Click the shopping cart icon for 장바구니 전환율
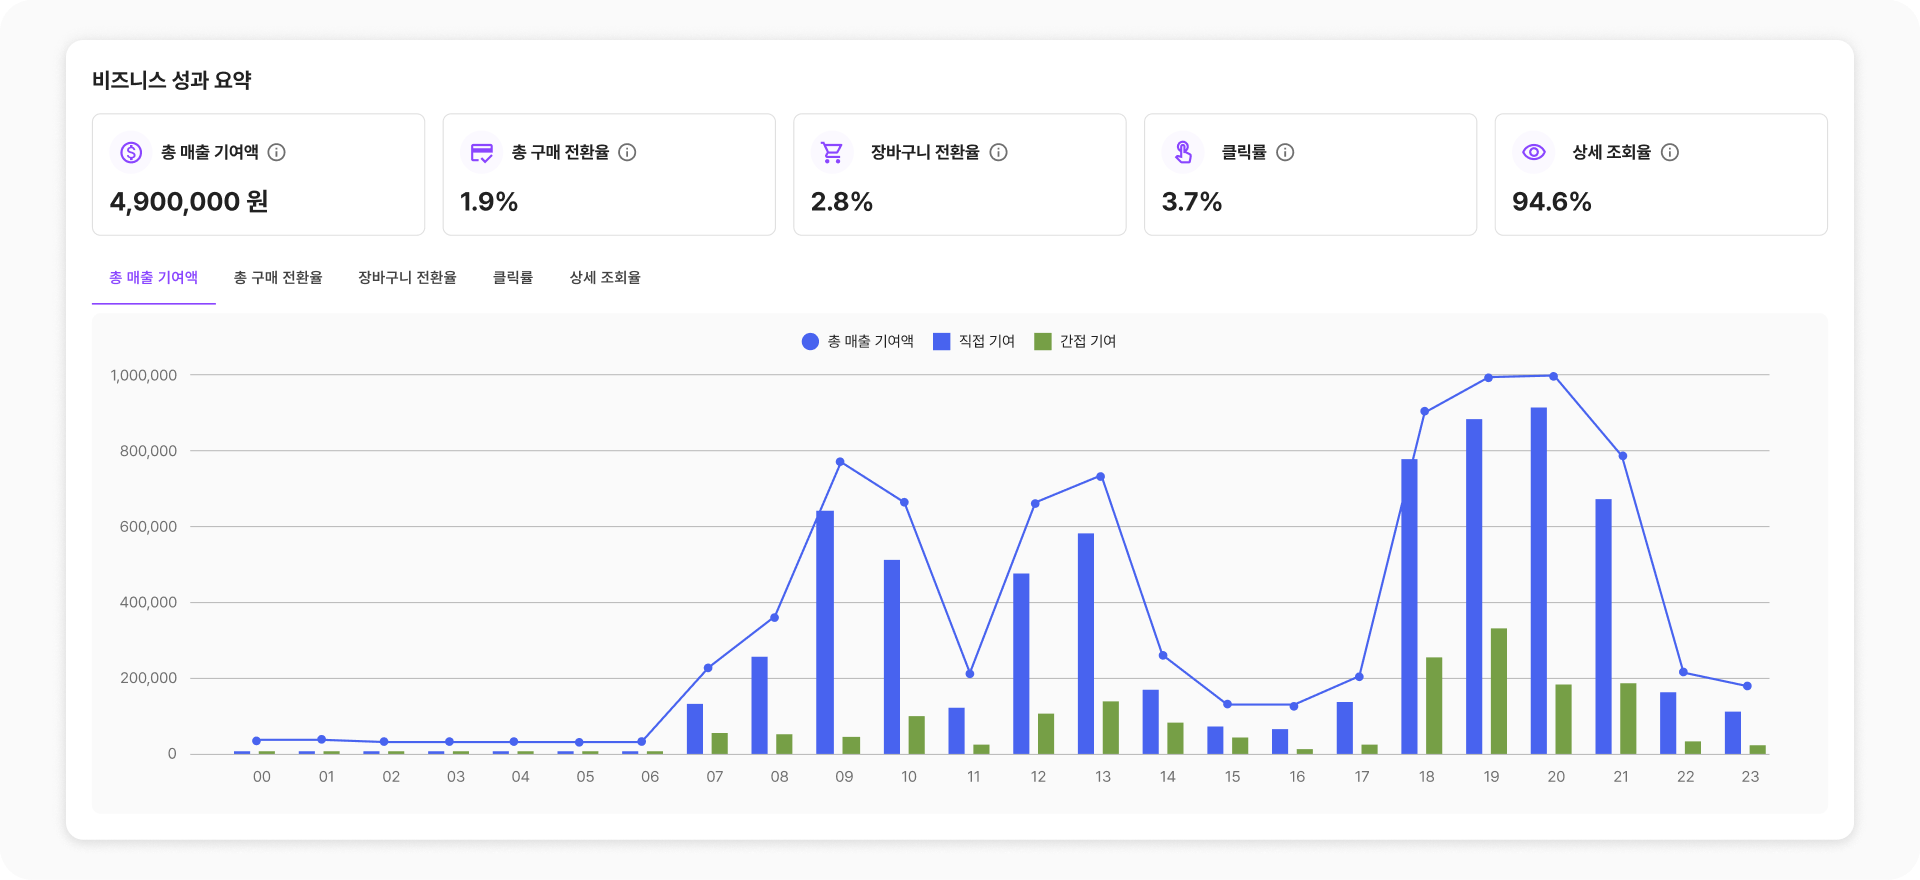The image size is (1920, 880). click(832, 152)
